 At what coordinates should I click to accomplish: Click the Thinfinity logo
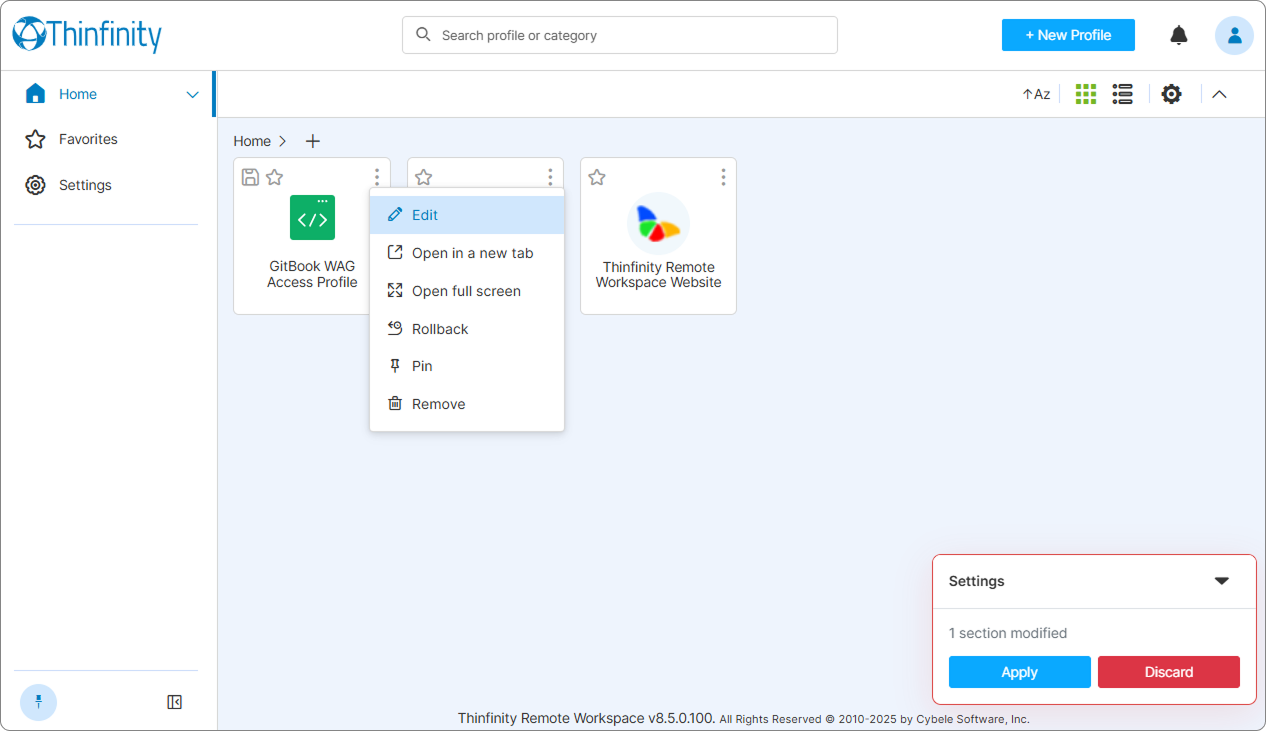(87, 35)
